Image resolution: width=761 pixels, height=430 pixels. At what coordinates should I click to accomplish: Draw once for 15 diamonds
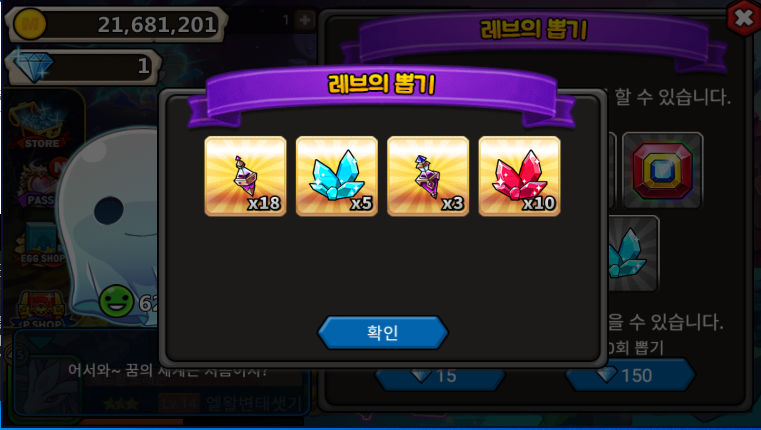coord(440,376)
